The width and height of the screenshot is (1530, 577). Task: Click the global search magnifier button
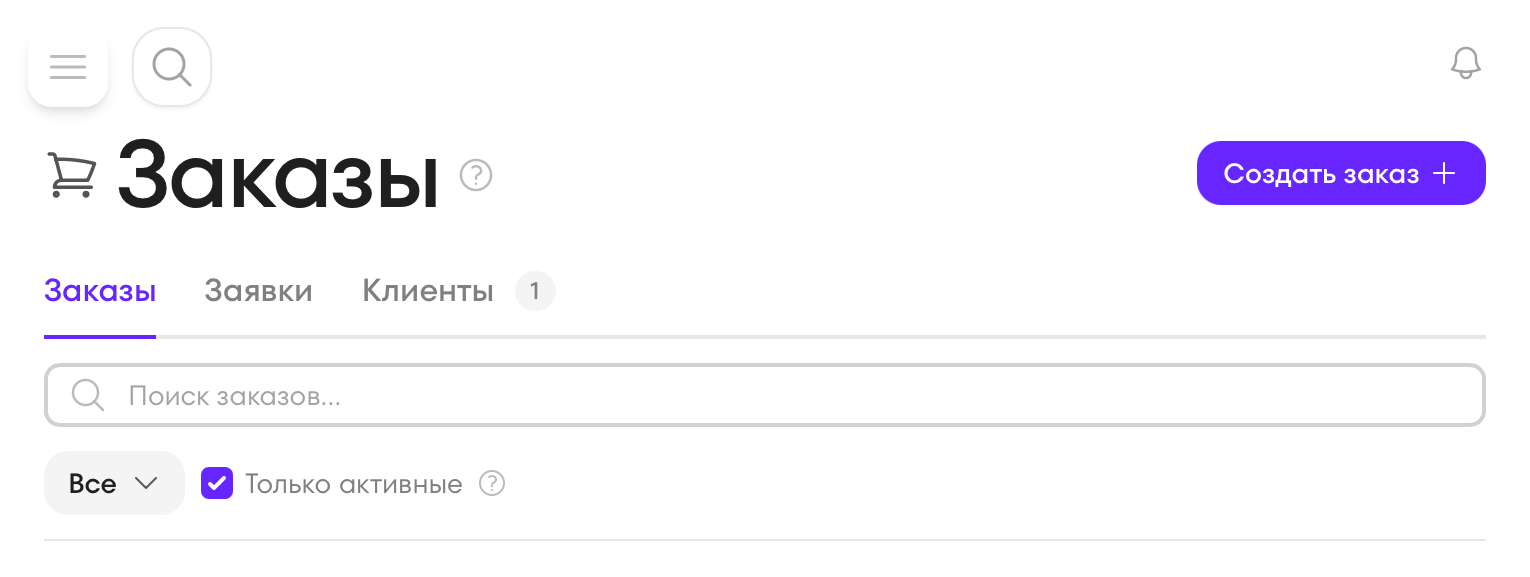coord(172,67)
